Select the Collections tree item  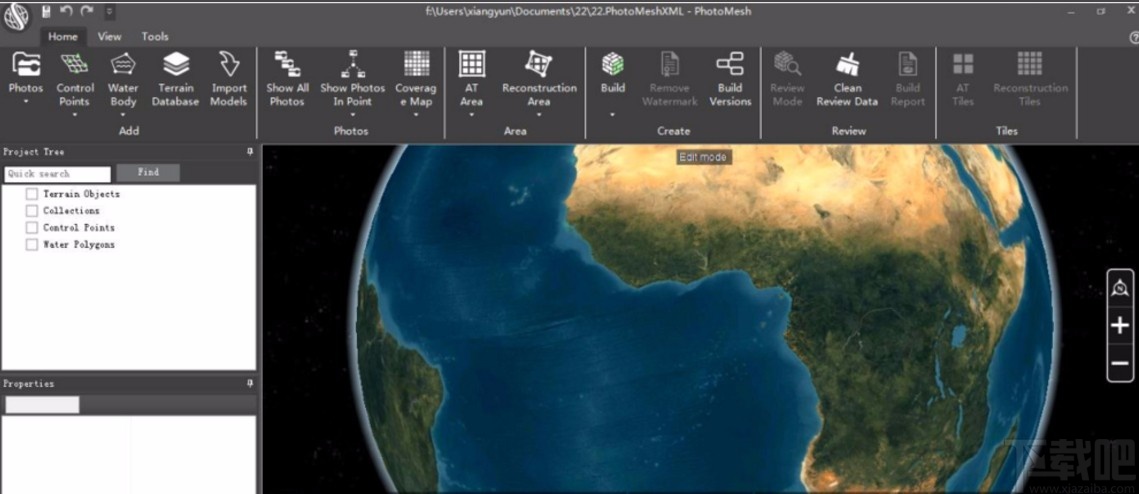tap(71, 211)
